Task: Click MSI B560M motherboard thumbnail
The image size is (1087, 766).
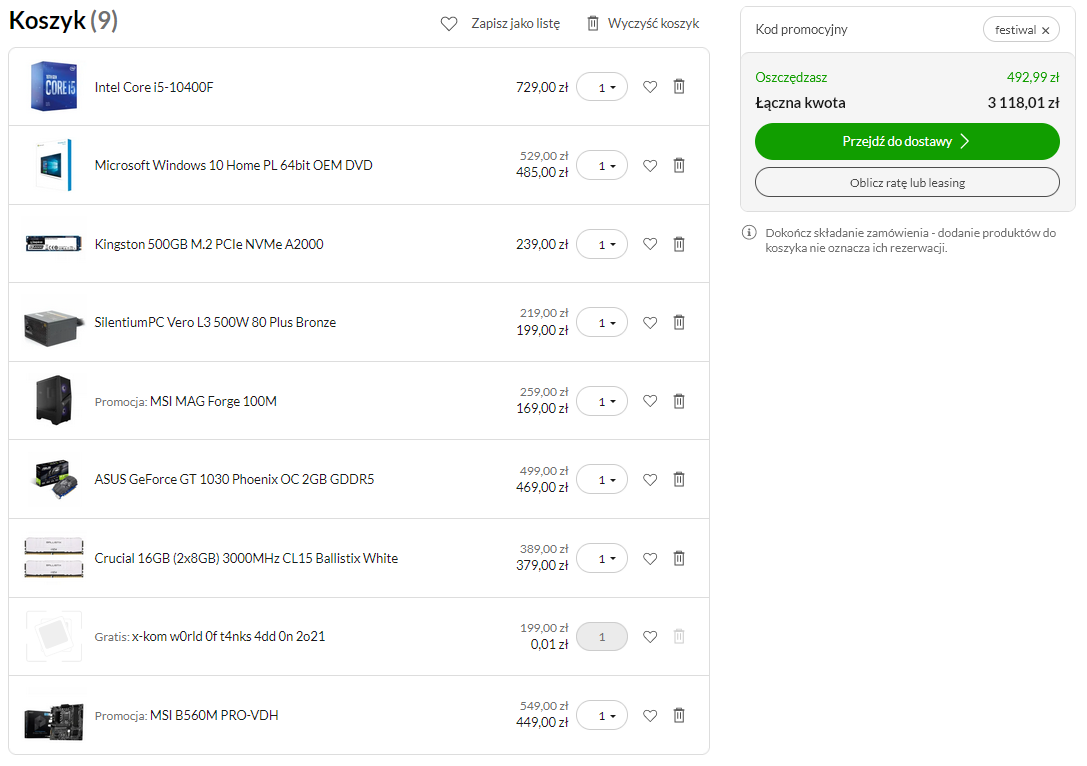Action: point(54,721)
